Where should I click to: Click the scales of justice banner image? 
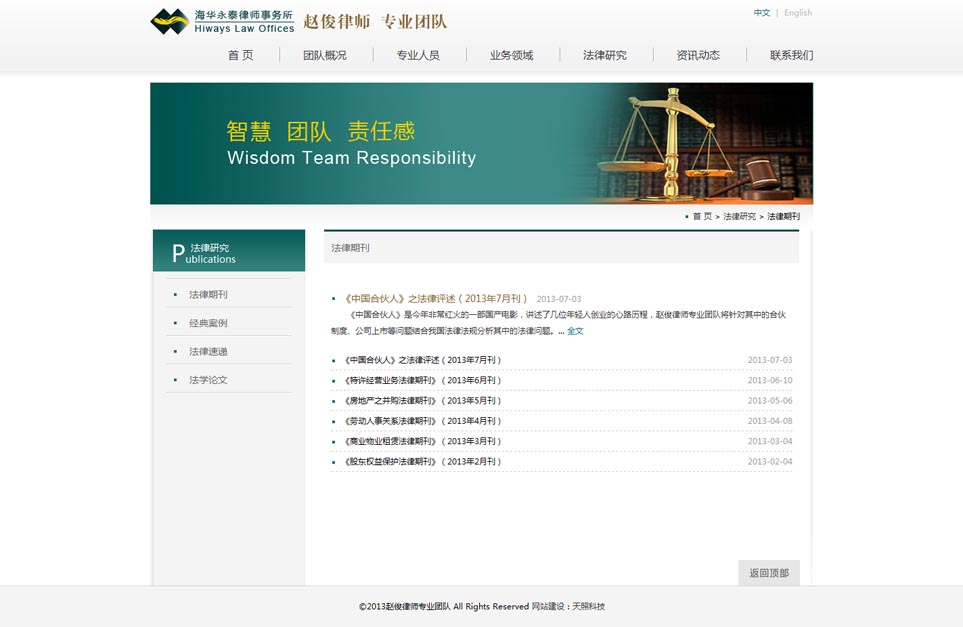point(482,143)
